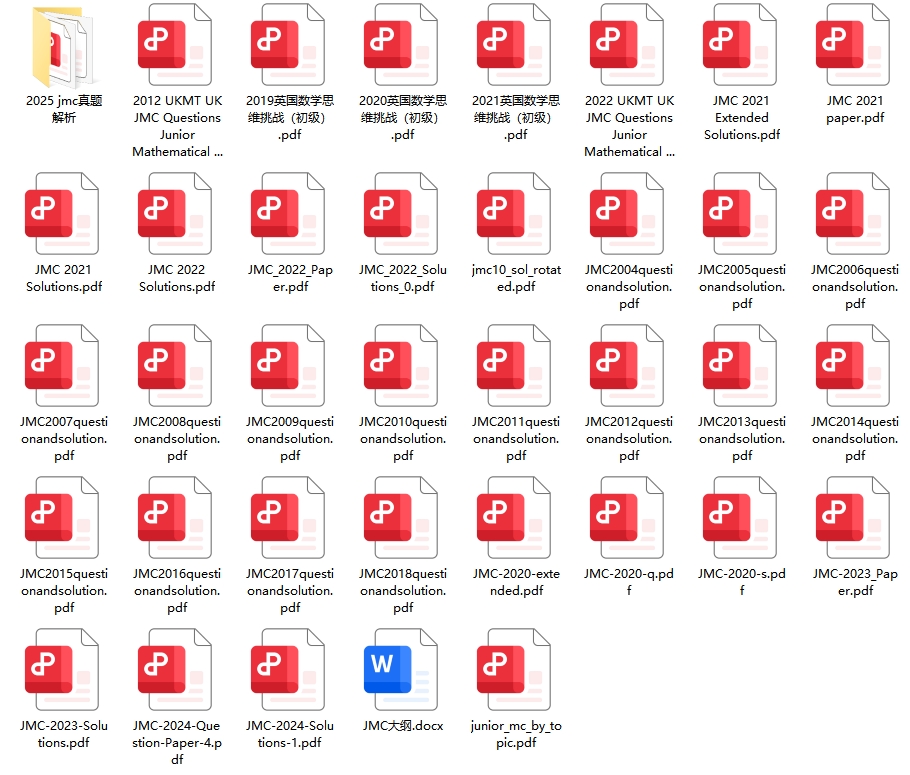The height and width of the screenshot is (775, 910).
Task: Select JMC-2020-s.pdf icon
Action: [x=740, y=518]
